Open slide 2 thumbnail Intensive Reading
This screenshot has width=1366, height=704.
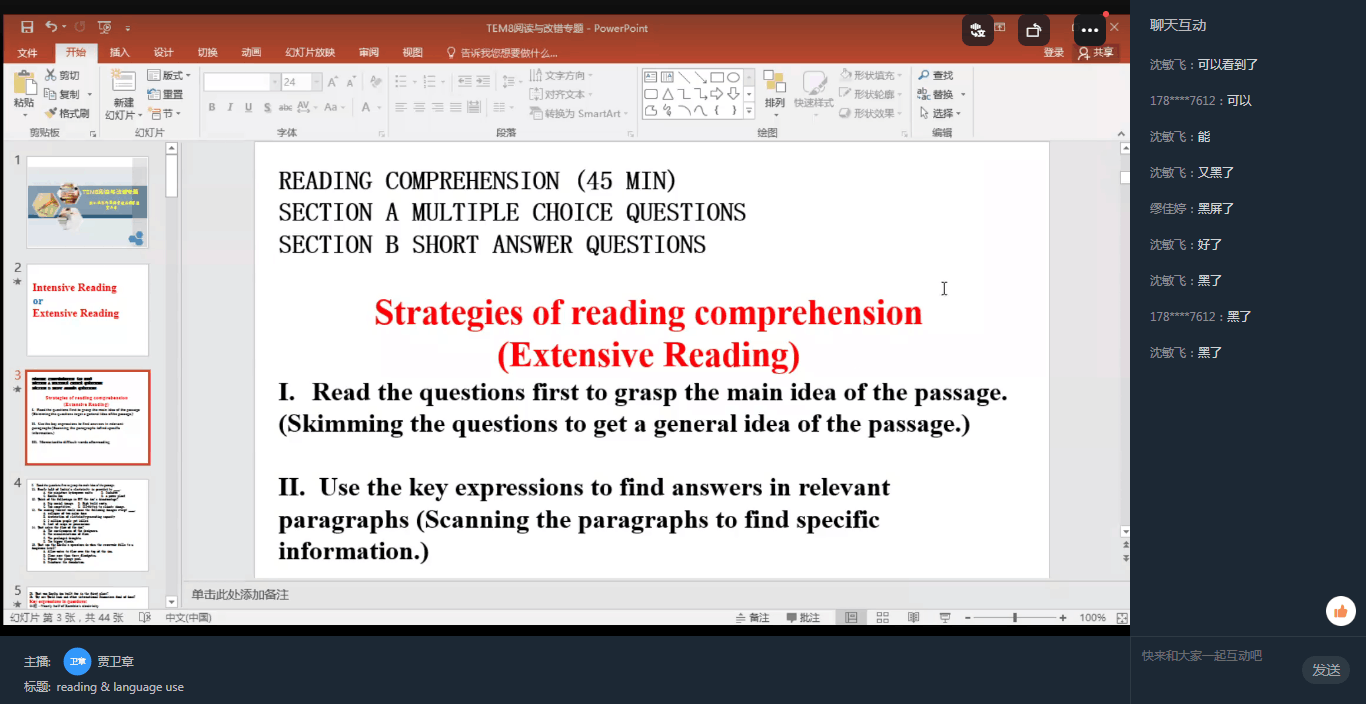pyautogui.click(x=88, y=310)
